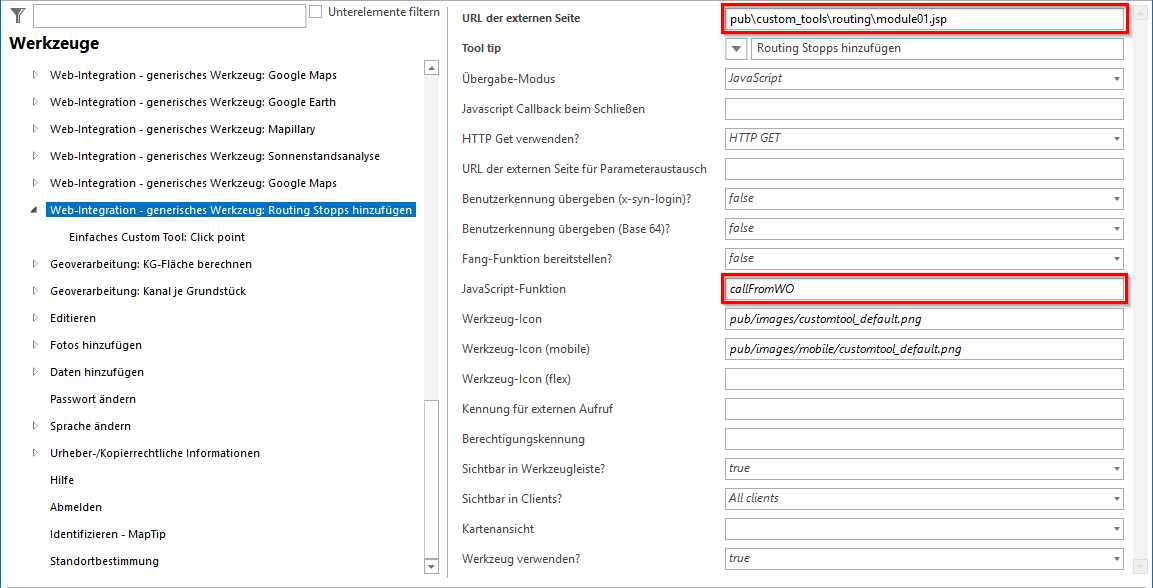The image size is (1153, 588).
Task: Edit the callFromWO JavaScript-Funktion field
Action: point(925,289)
